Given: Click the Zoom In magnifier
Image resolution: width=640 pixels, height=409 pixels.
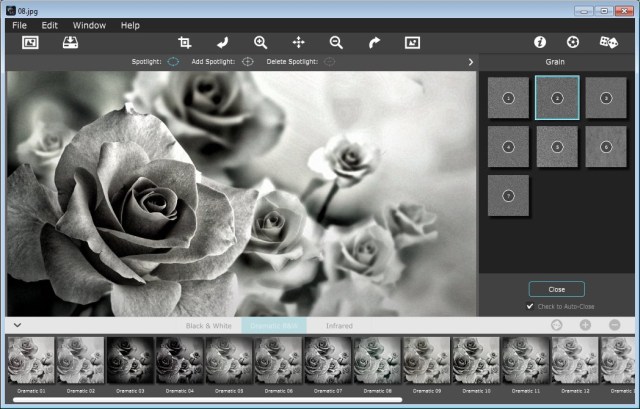Looking at the screenshot, I should (260, 42).
